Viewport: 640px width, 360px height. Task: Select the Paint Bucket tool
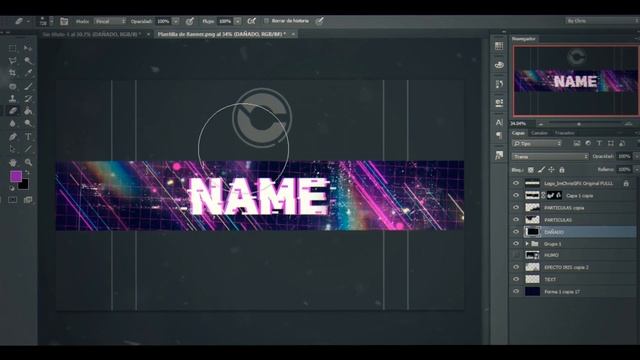pos(28,111)
